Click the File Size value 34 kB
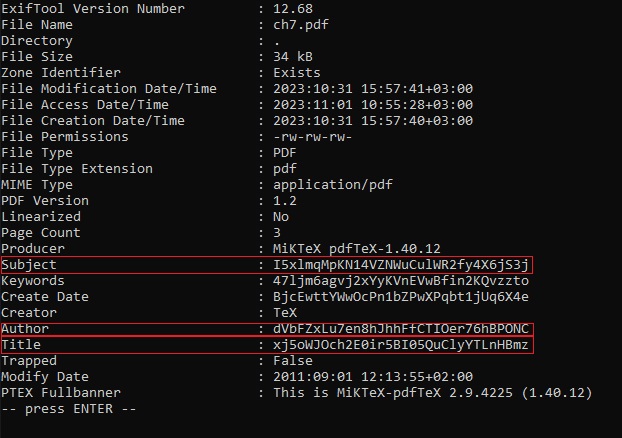622x438 pixels. pyautogui.click(x=293, y=56)
